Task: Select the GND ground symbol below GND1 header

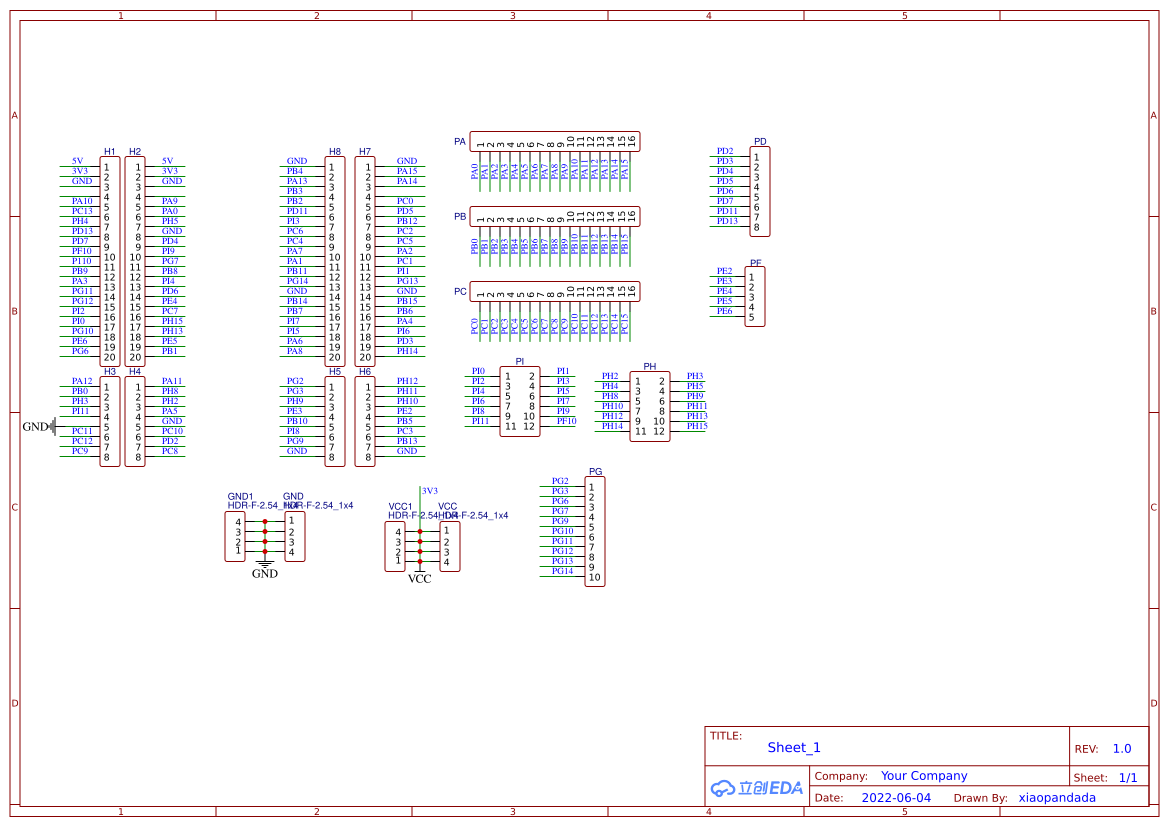Action: 265,568
